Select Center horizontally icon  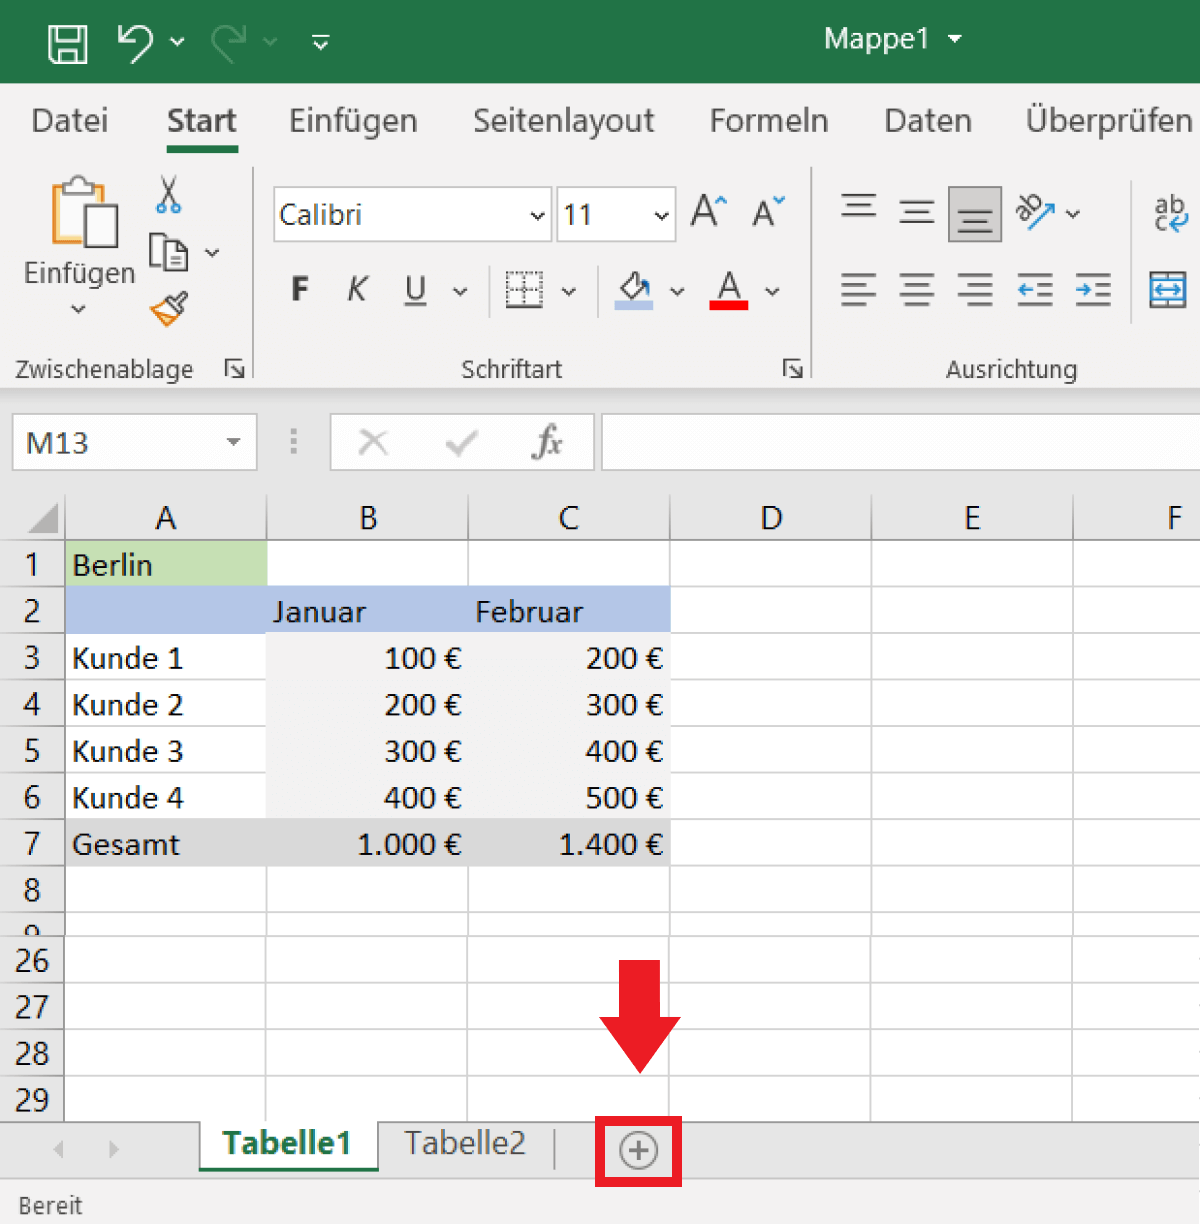pos(917,290)
